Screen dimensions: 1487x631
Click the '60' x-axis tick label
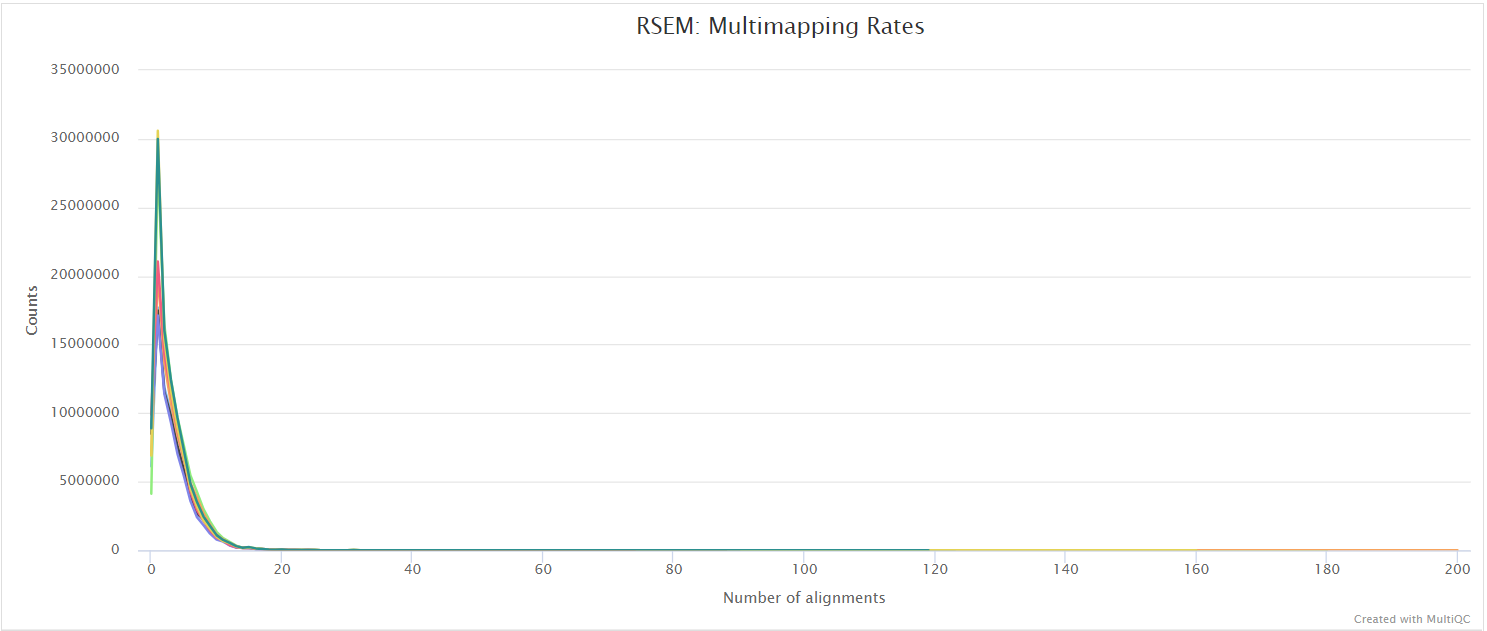(543, 568)
